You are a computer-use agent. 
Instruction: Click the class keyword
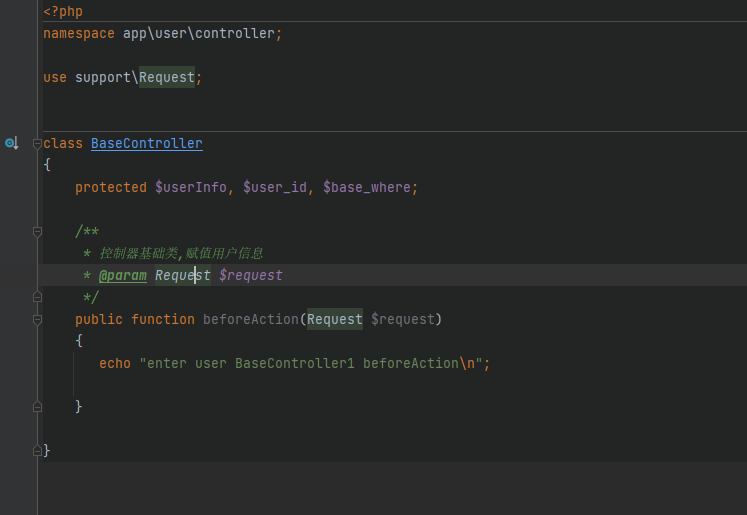pos(63,143)
